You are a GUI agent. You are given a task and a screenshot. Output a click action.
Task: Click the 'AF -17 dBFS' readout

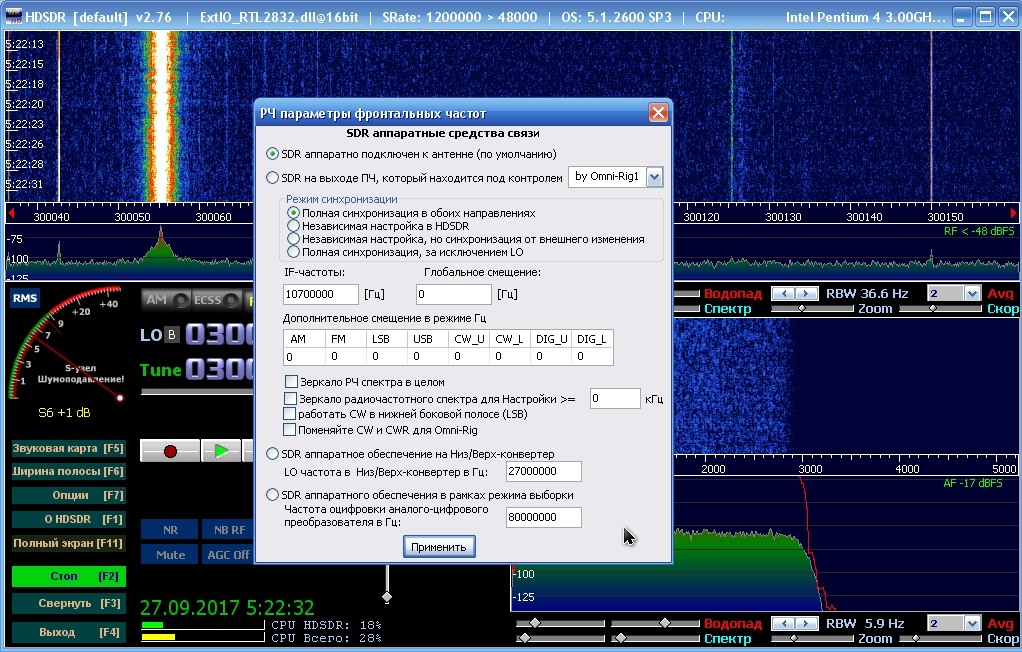pyautogui.click(x=972, y=483)
